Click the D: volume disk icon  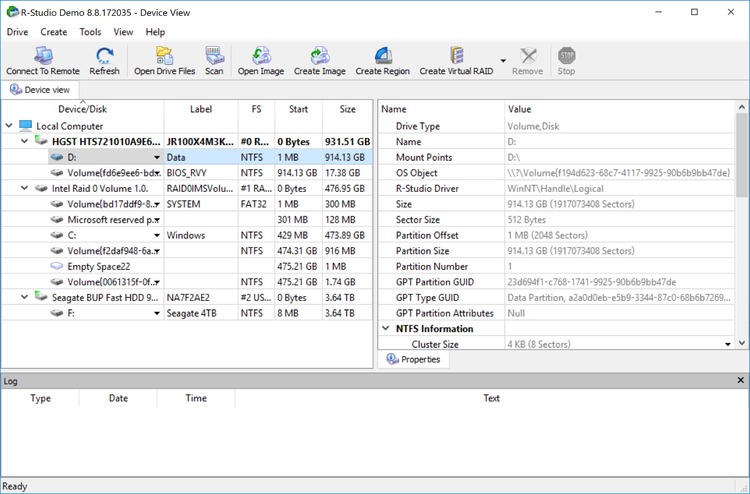click(57, 157)
